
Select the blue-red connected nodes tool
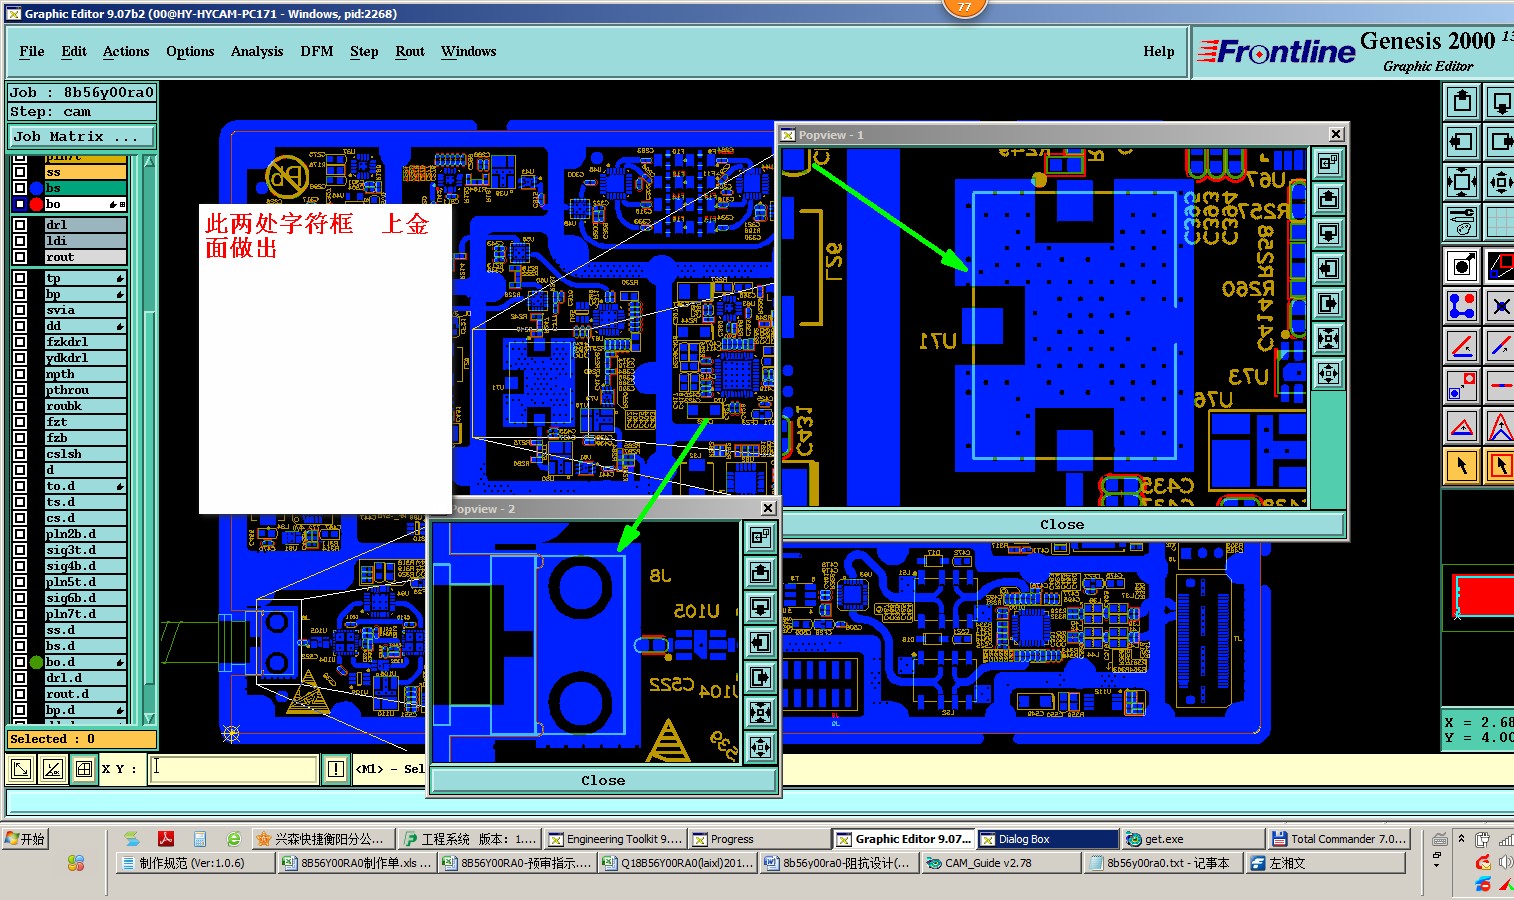[1462, 306]
